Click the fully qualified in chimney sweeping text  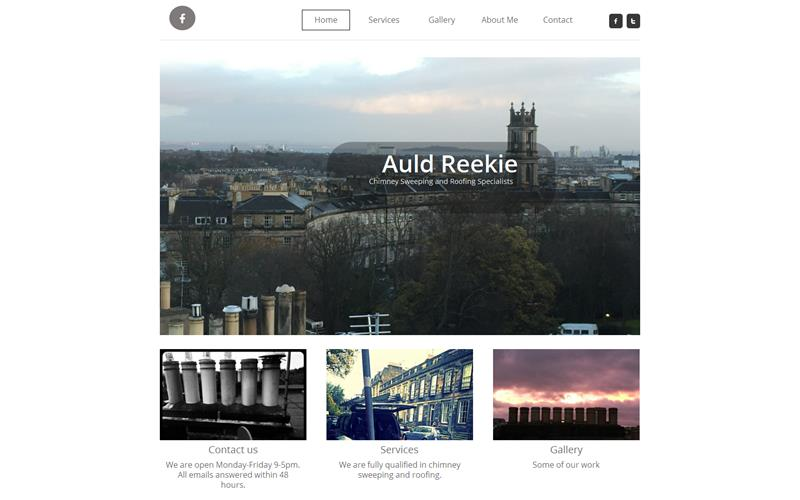(399, 470)
